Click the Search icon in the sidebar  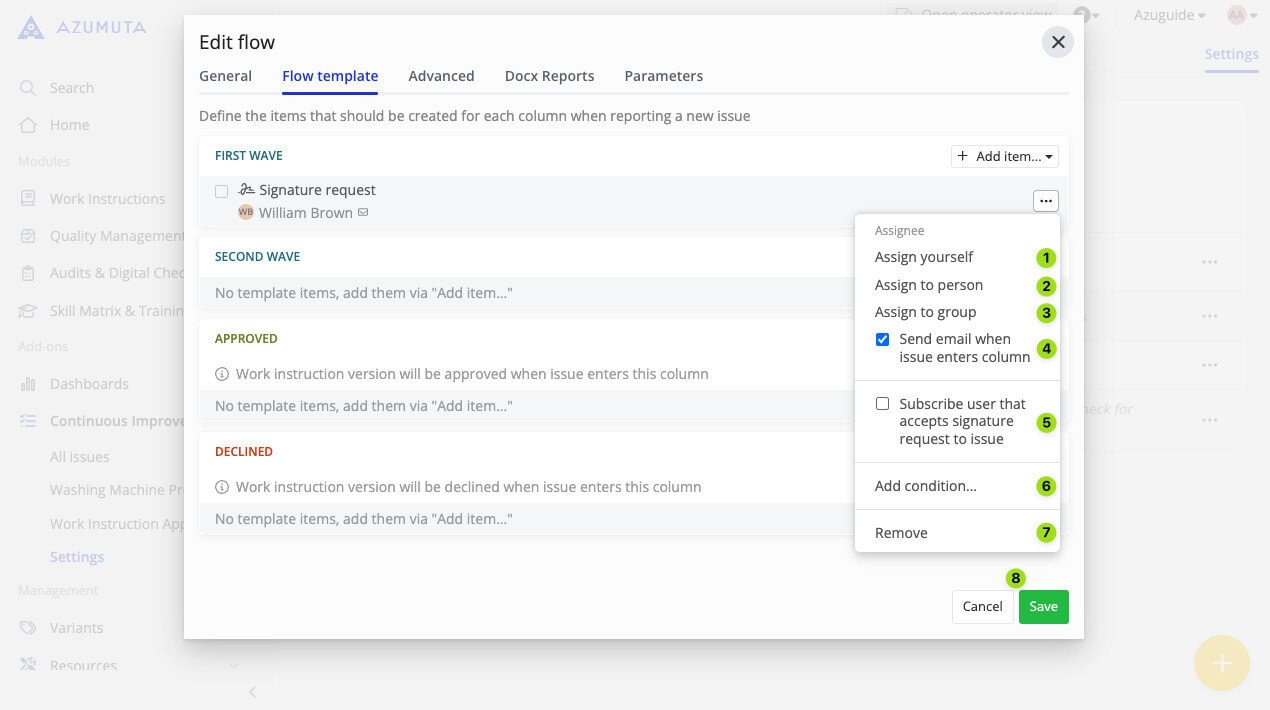(28, 88)
